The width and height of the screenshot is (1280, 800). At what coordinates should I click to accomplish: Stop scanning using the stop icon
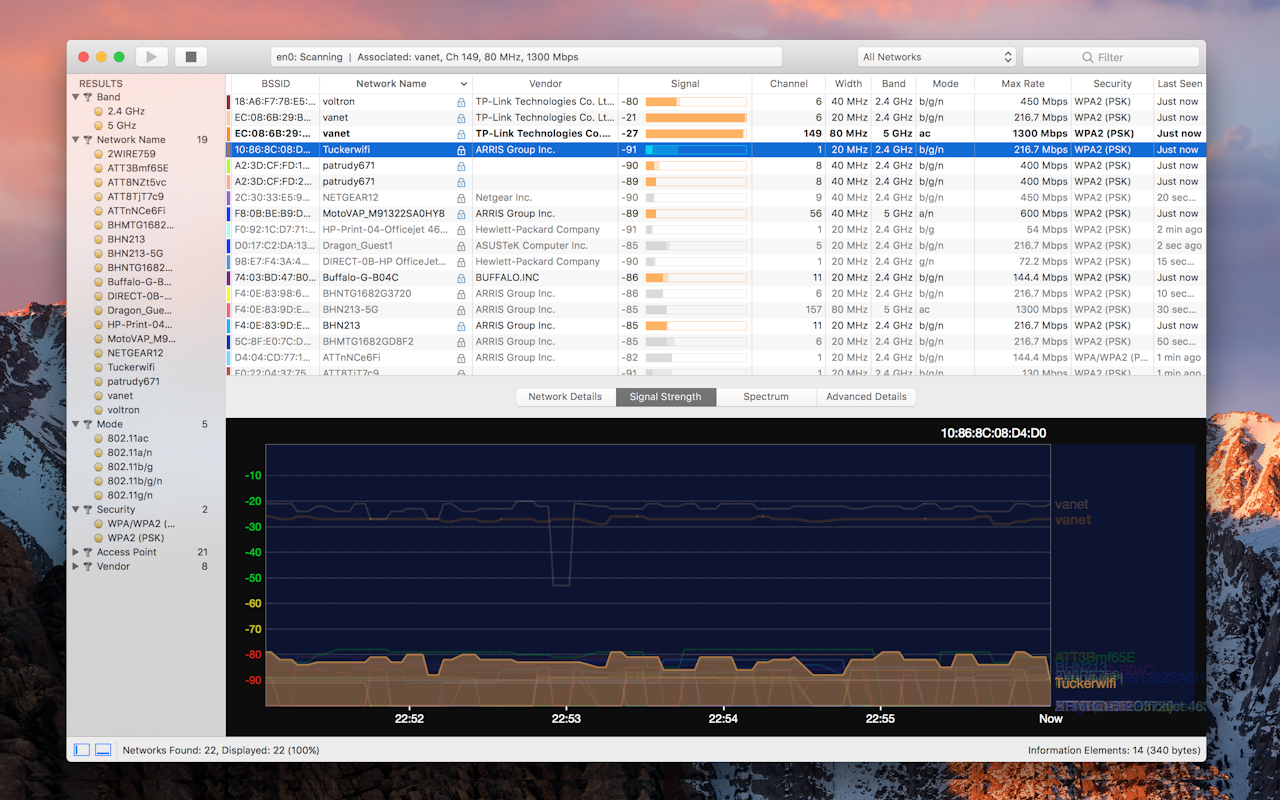click(190, 56)
